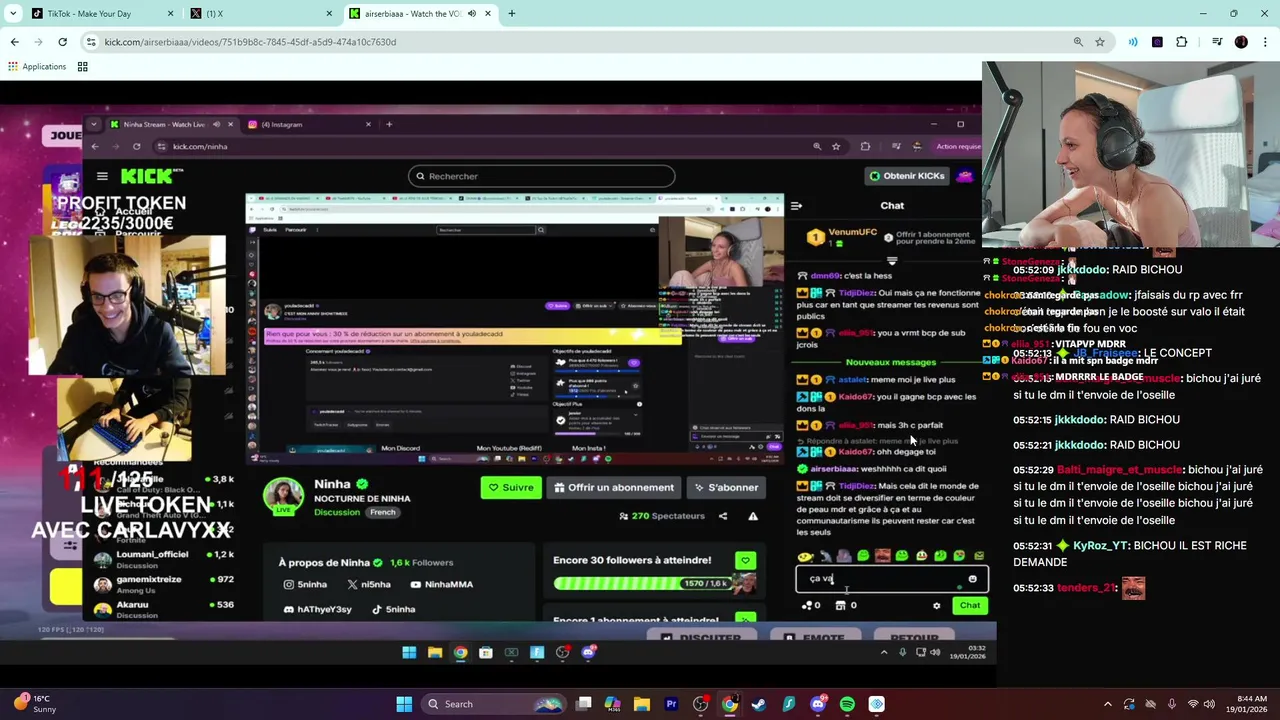Open the Chrome profile avatar

tap(1241, 42)
